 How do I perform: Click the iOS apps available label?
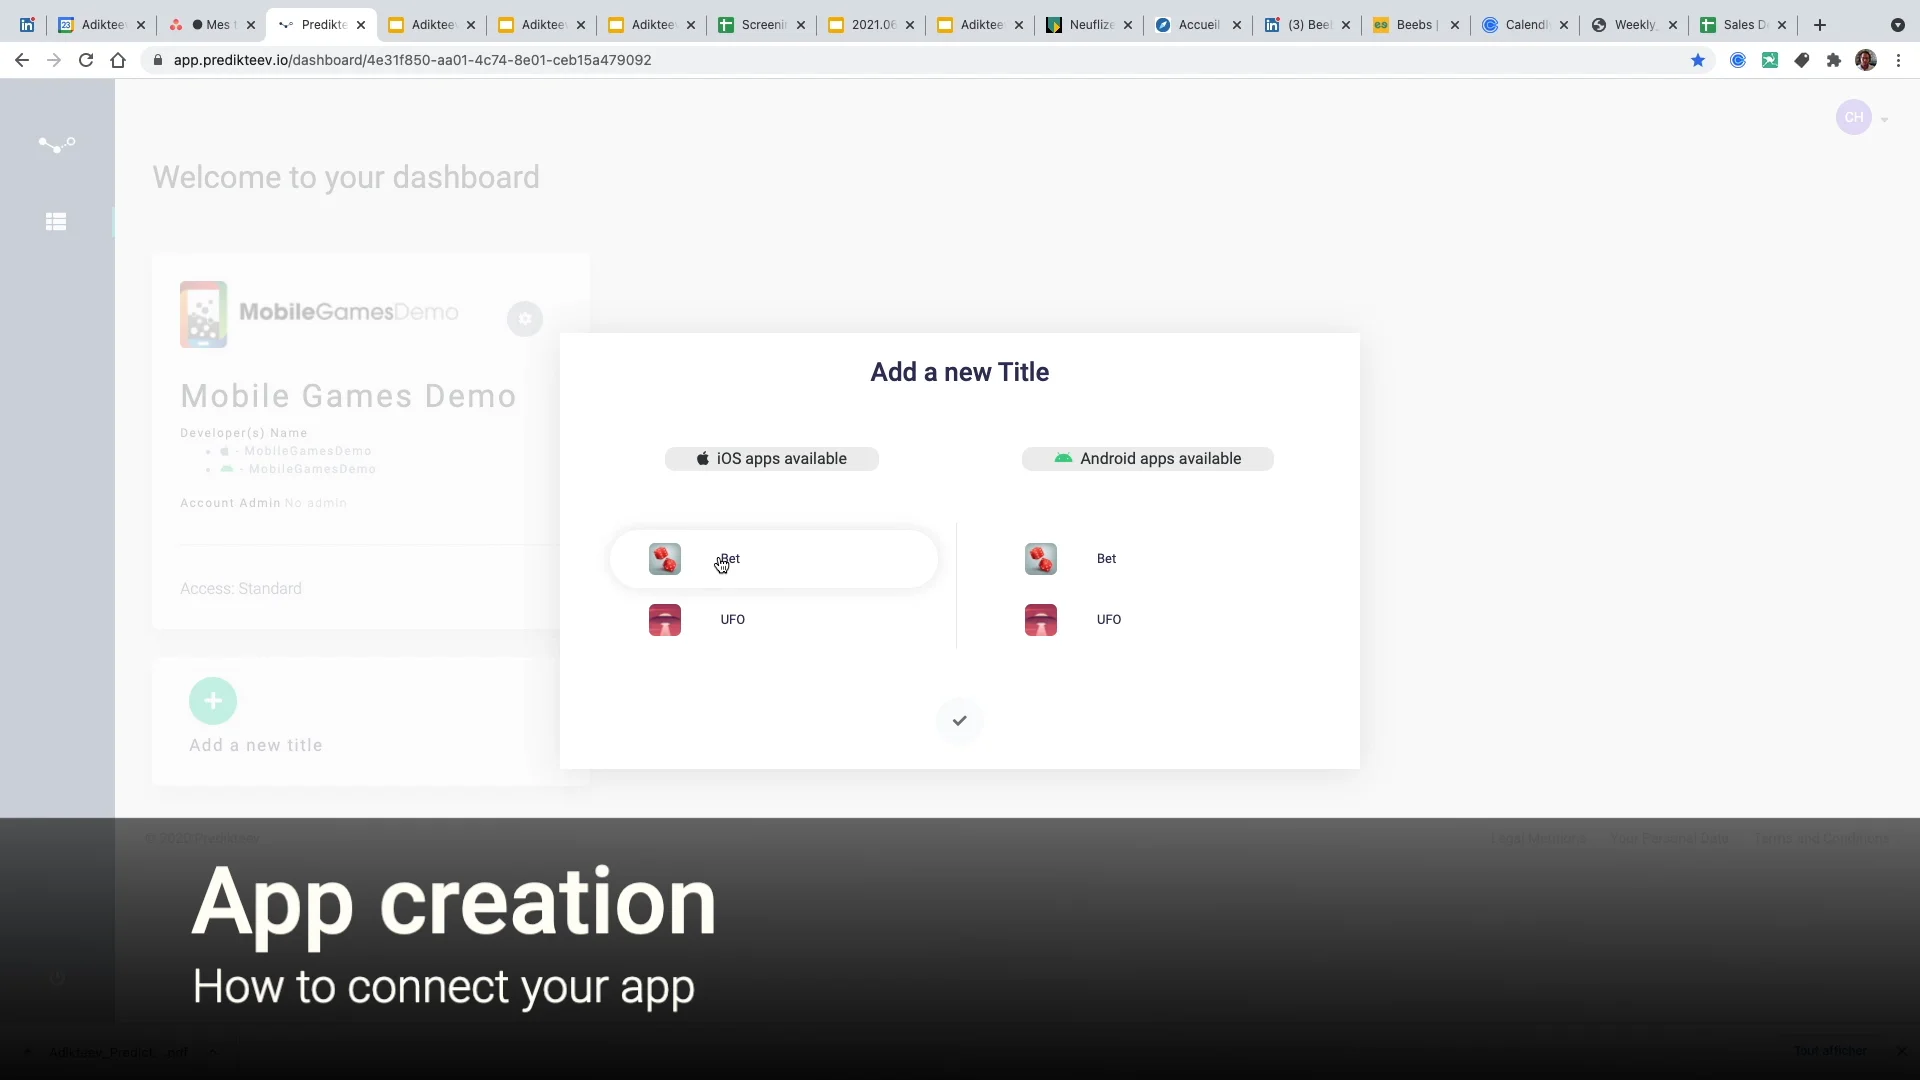click(772, 459)
